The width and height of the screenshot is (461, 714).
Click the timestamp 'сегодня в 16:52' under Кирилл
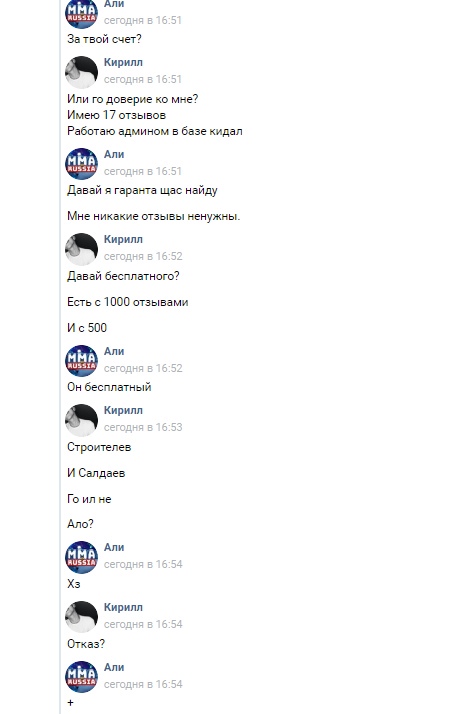pyautogui.click(x=143, y=256)
